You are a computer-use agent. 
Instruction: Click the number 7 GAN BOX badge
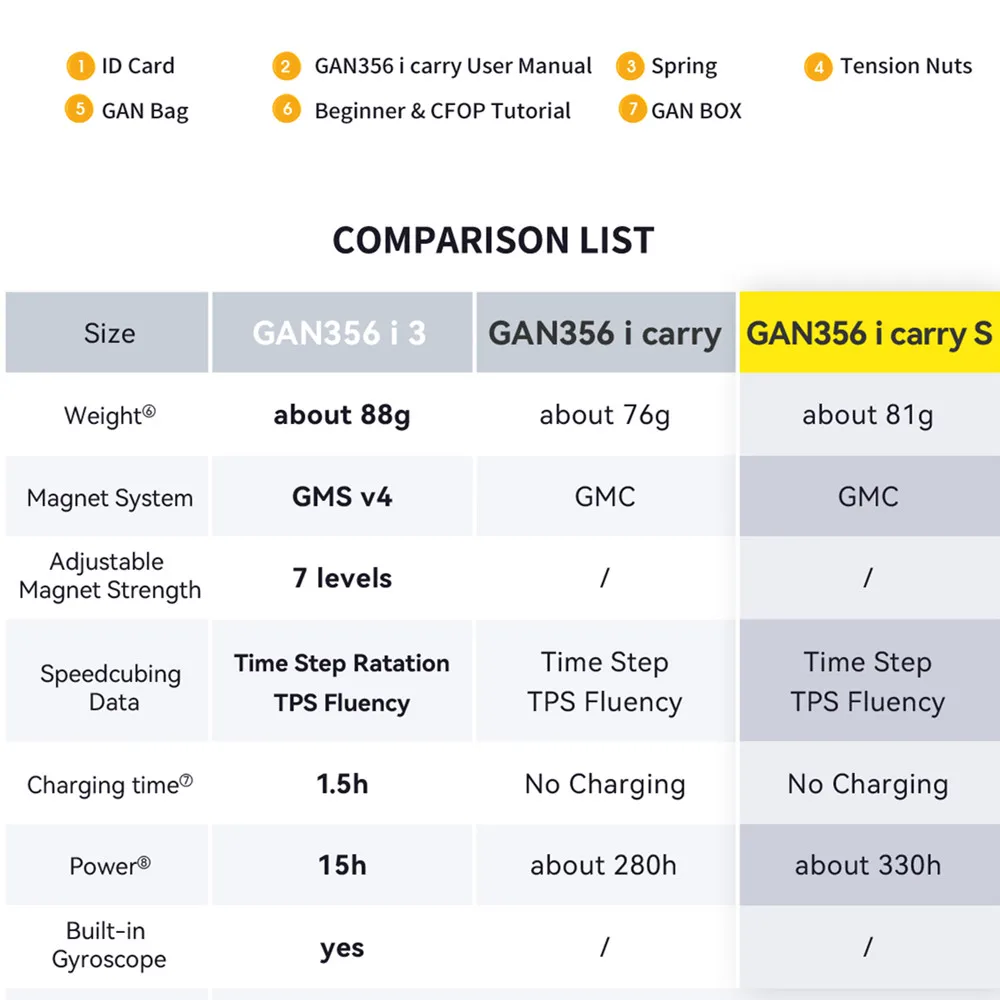click(631, 109)
